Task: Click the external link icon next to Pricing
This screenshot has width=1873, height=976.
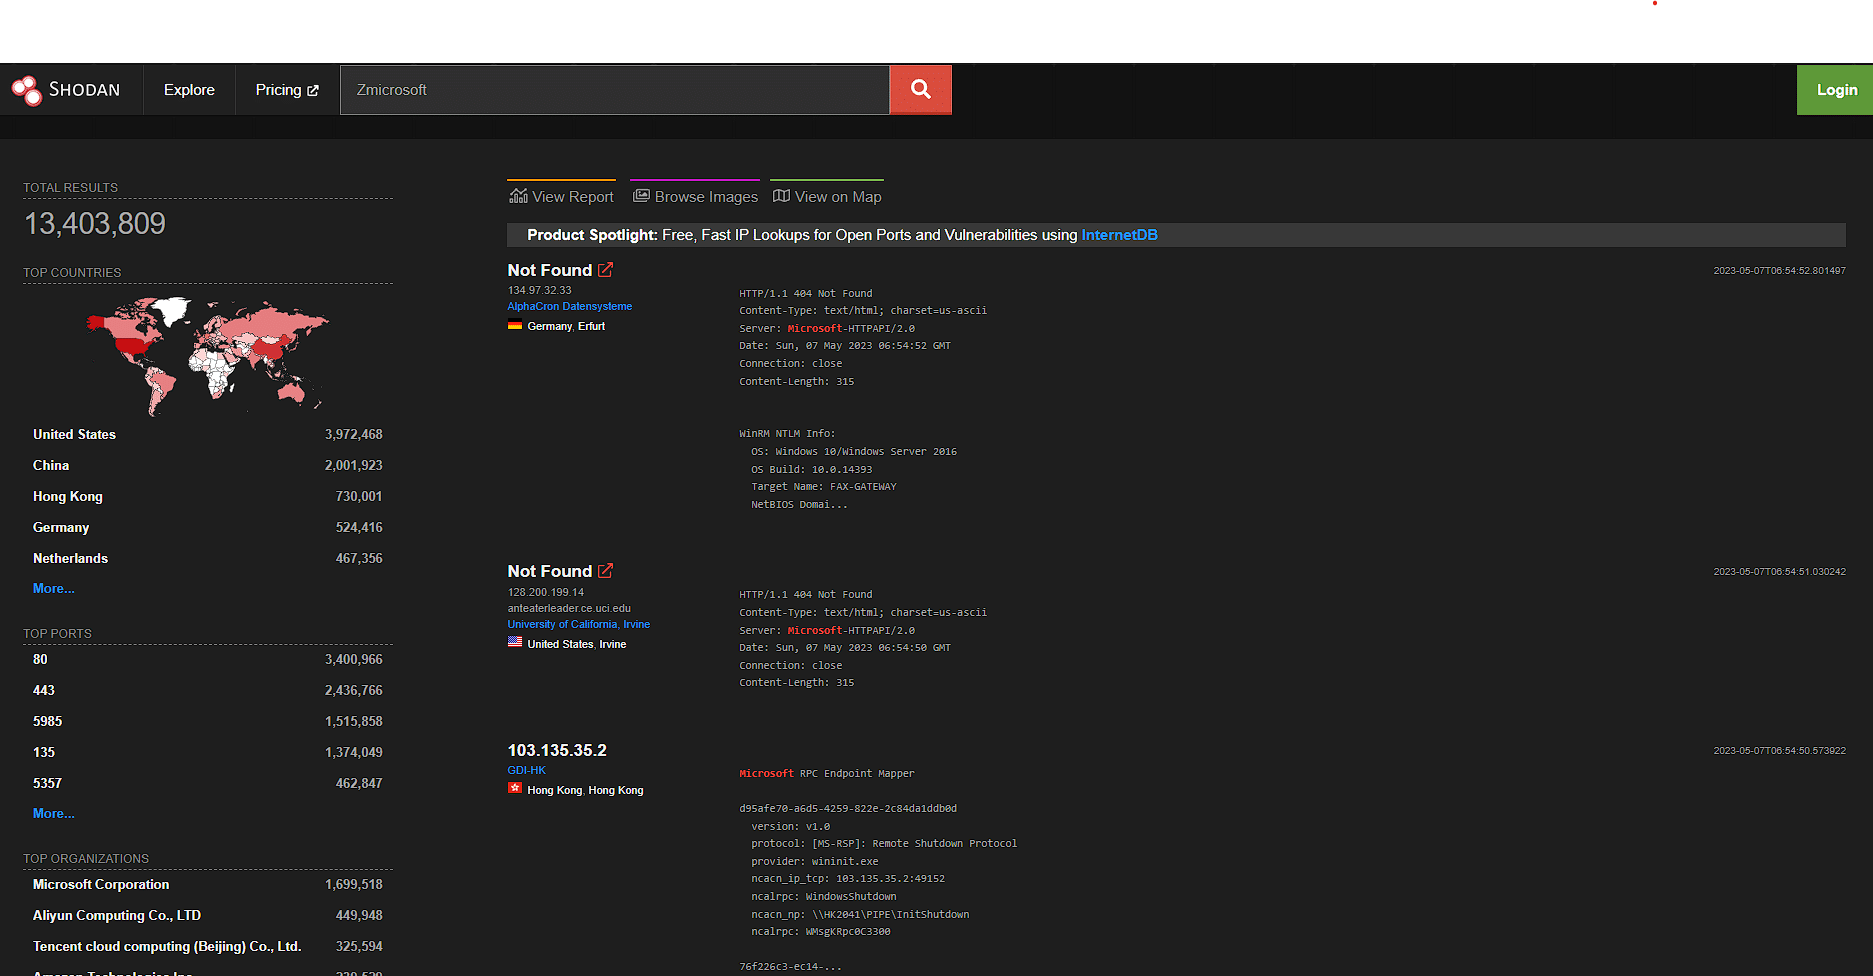Action: click(314, 89)
